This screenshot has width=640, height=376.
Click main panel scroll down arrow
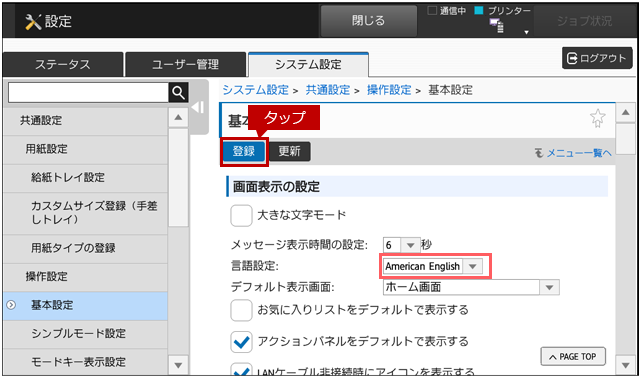[625, 365]
